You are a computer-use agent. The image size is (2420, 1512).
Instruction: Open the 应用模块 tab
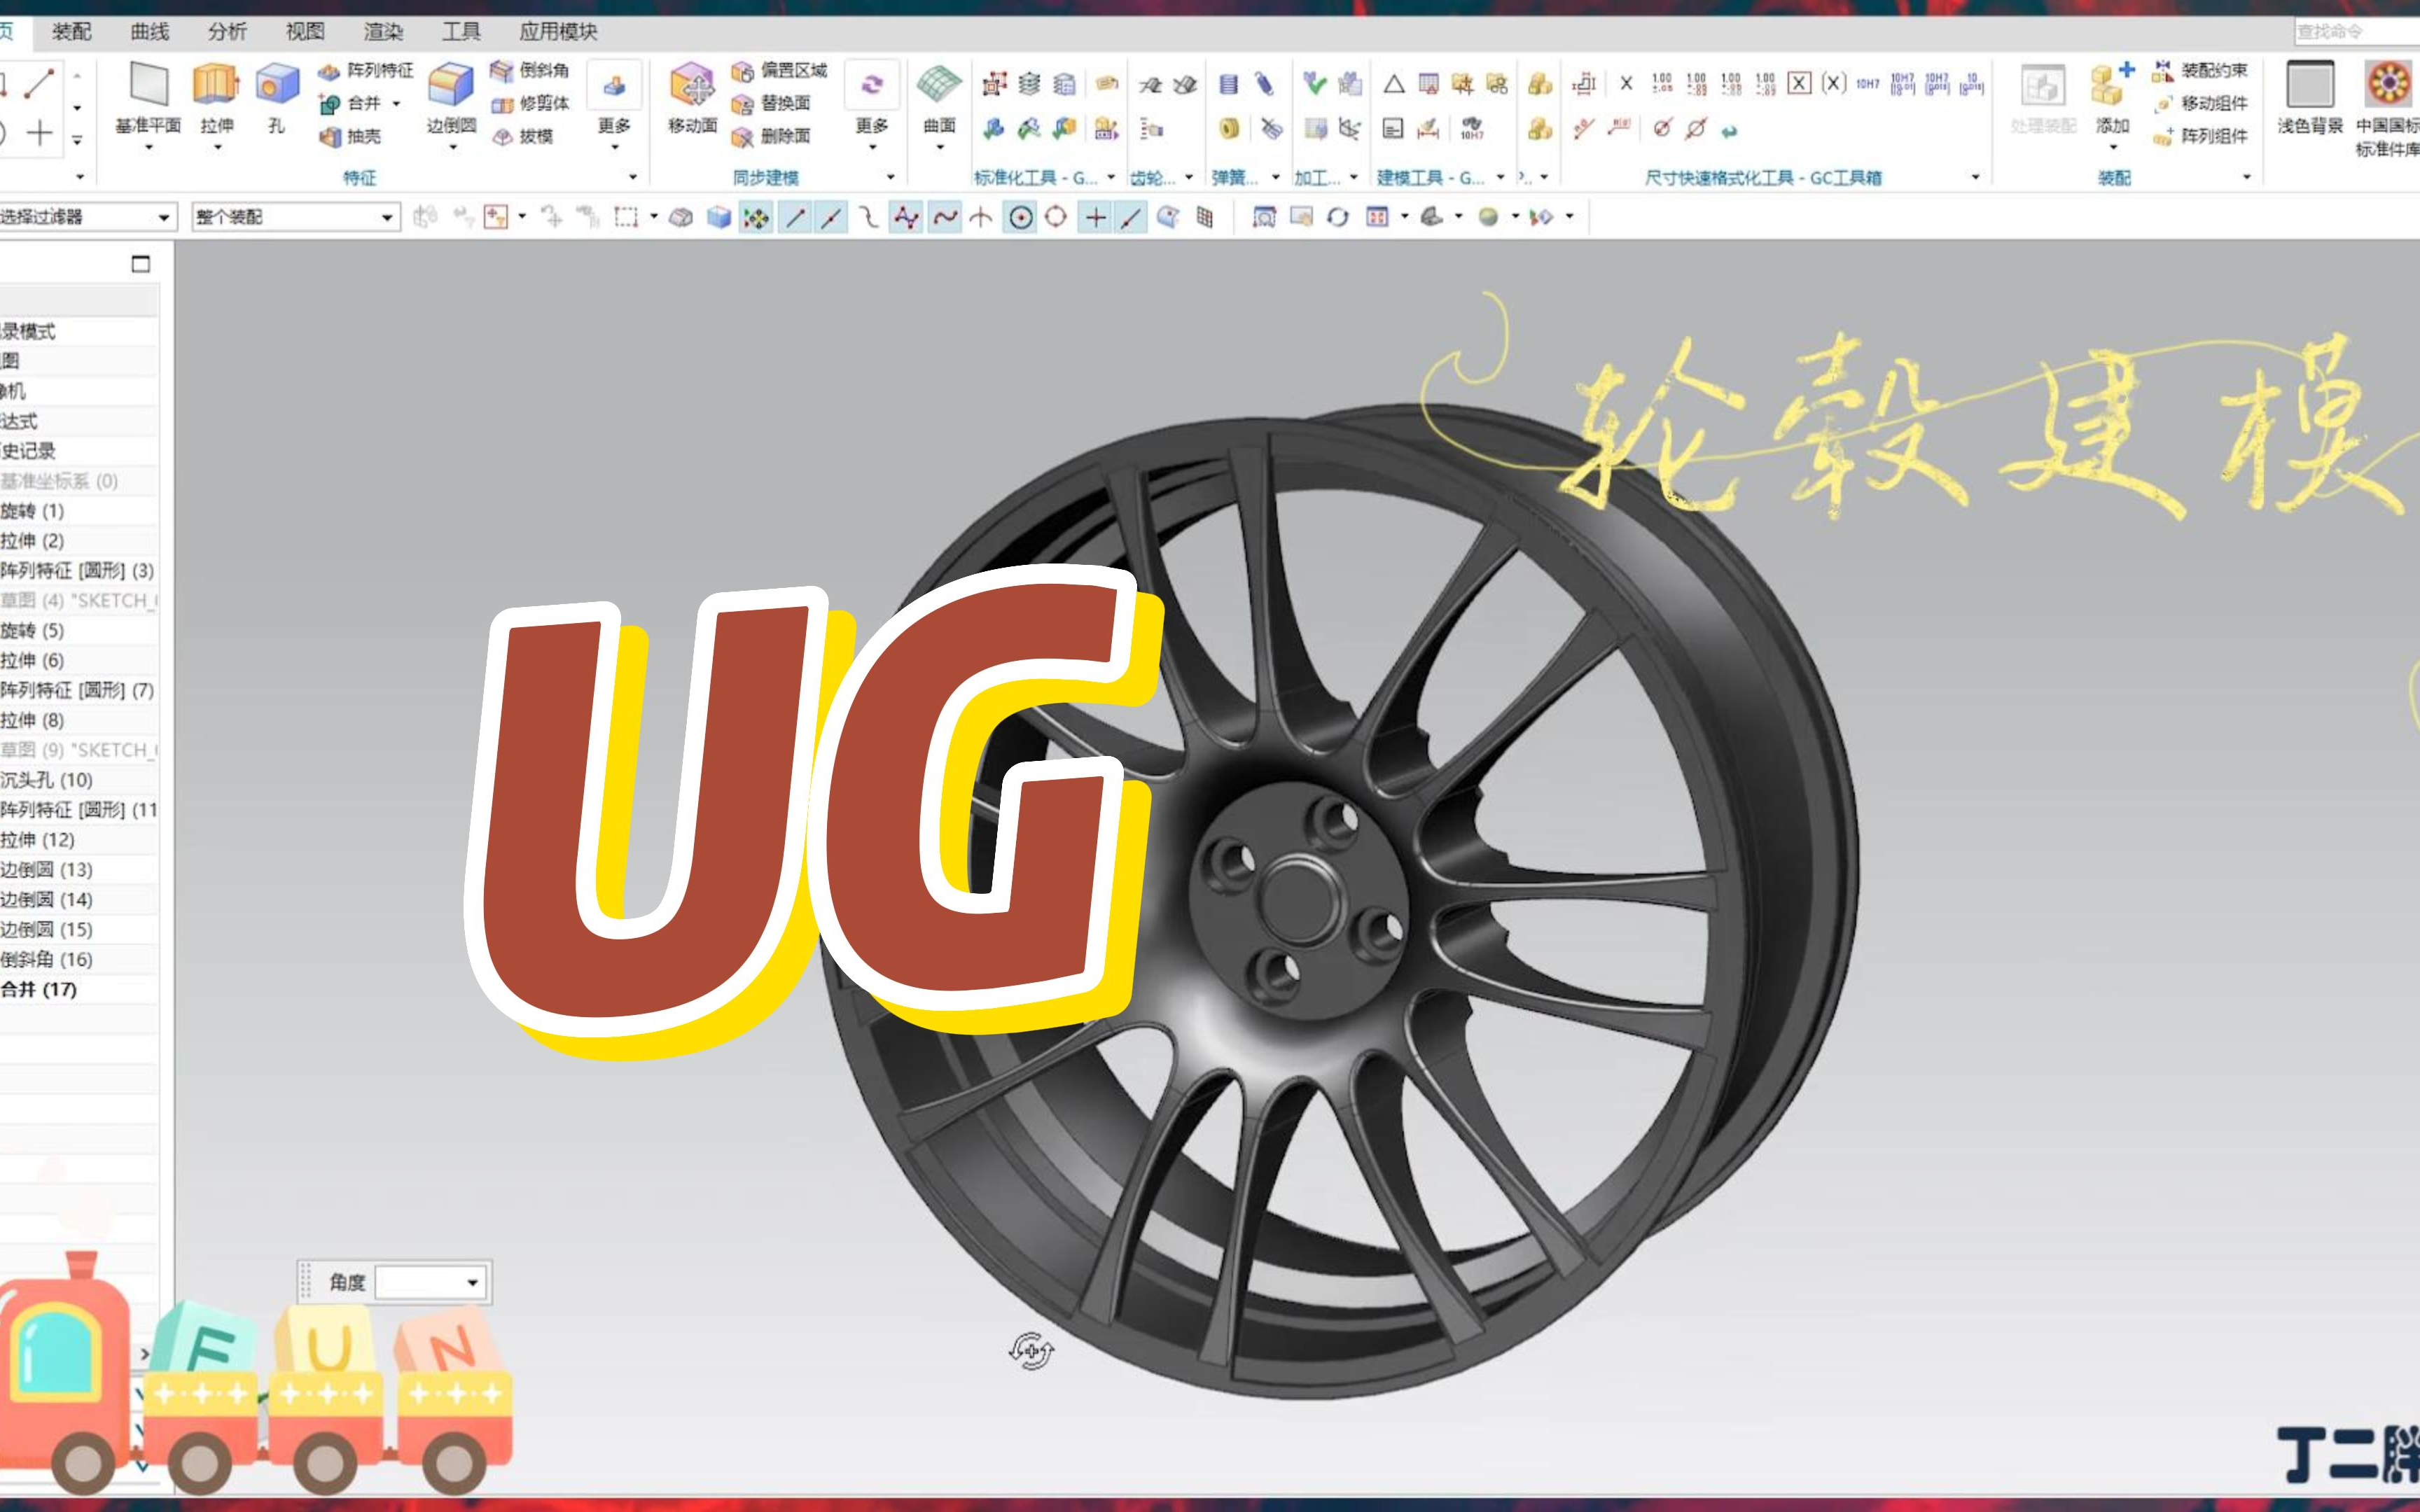(x=557, y=32)
